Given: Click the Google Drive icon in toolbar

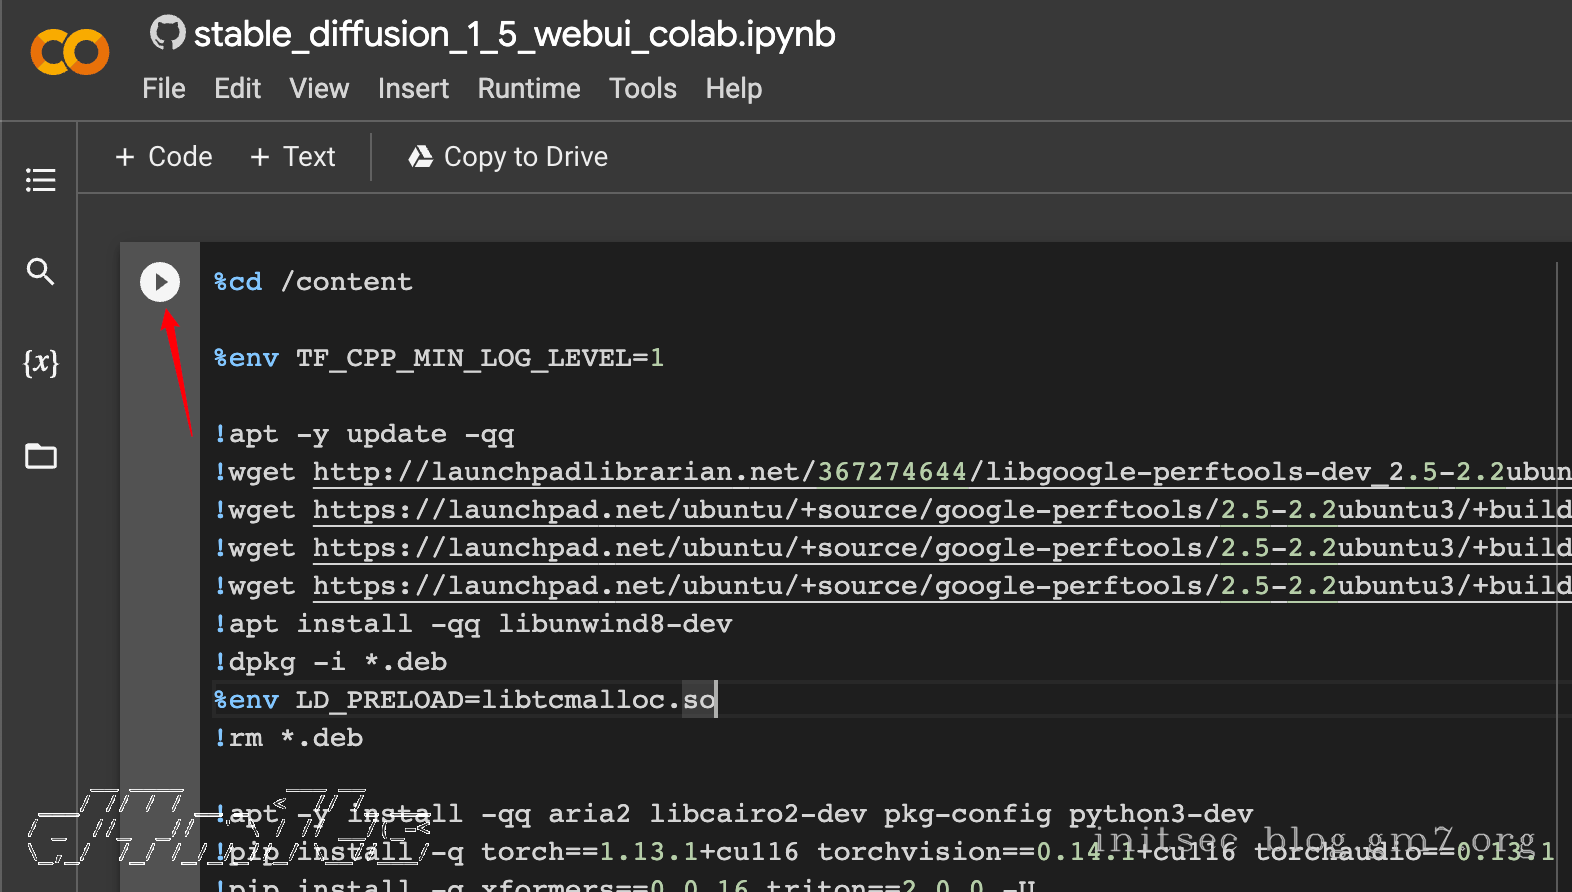Looking at the screenshot, I should point(421,157).
